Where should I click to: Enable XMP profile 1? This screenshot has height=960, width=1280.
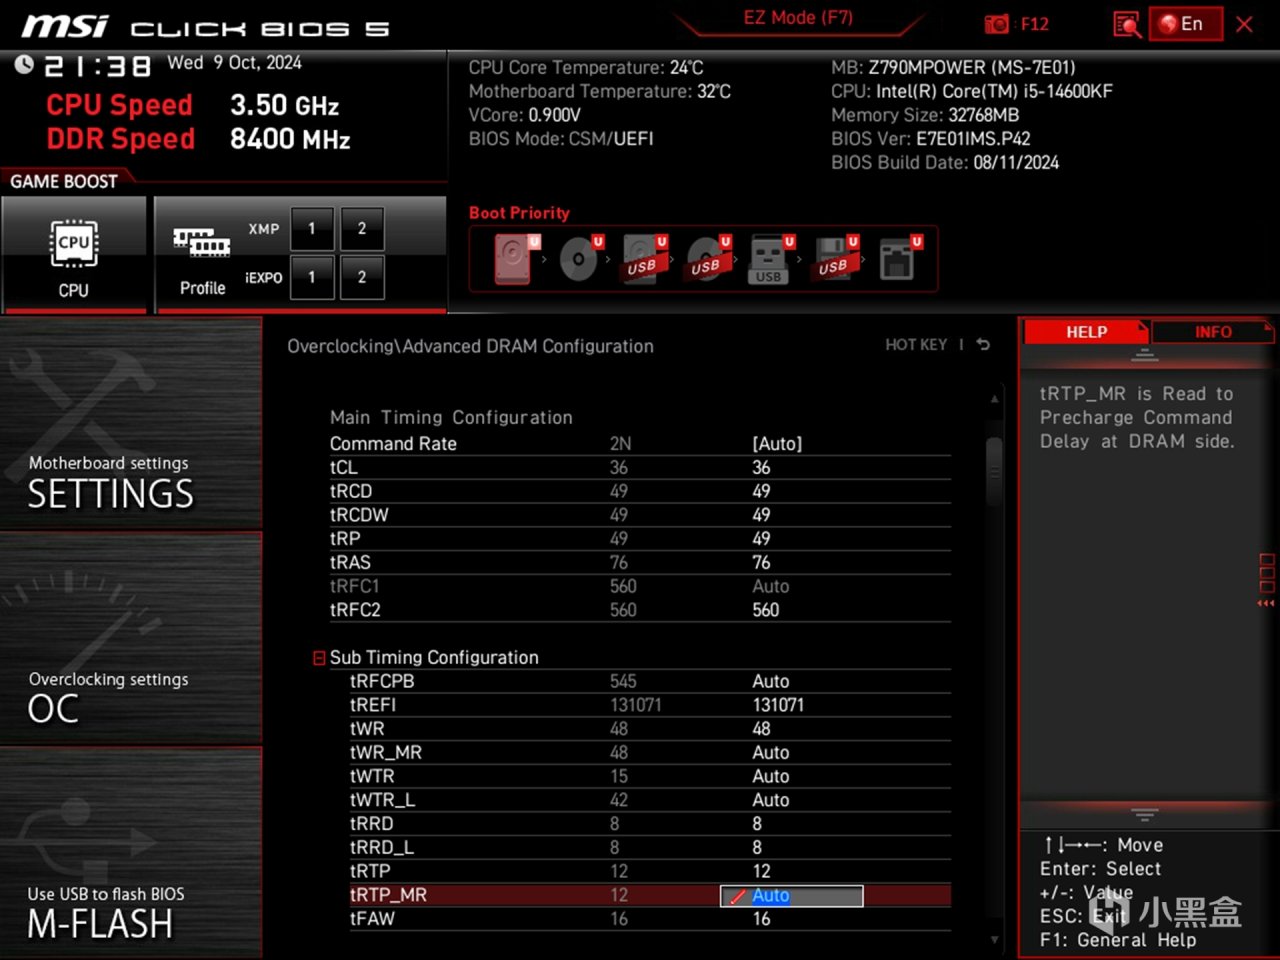coord(312,229)
